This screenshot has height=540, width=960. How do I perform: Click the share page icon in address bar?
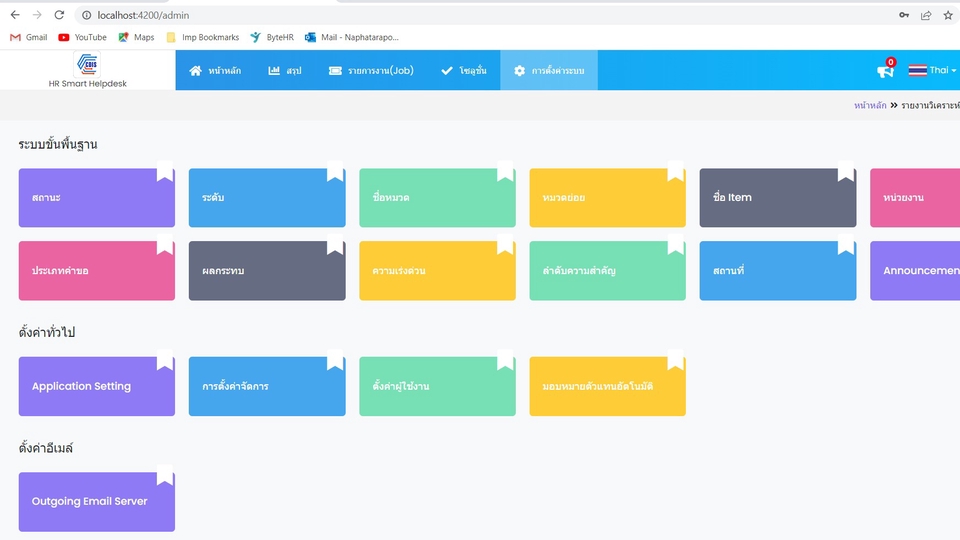pyautogui.click(x=926, y=15)
